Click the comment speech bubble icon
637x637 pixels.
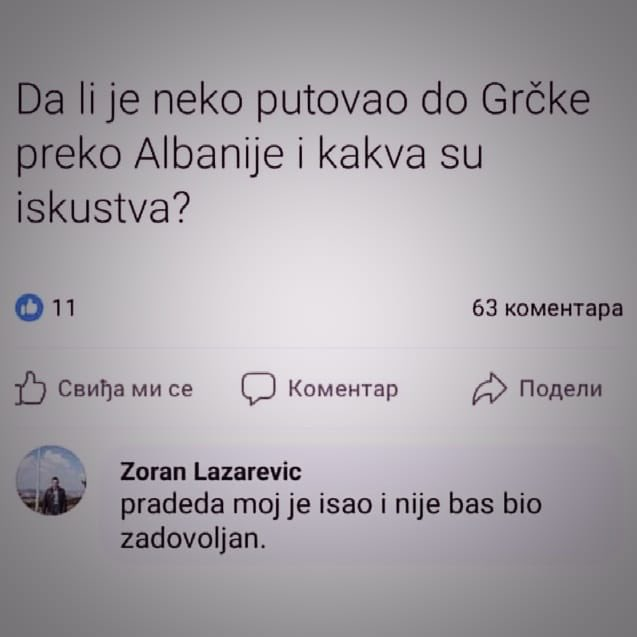point(258,388)
